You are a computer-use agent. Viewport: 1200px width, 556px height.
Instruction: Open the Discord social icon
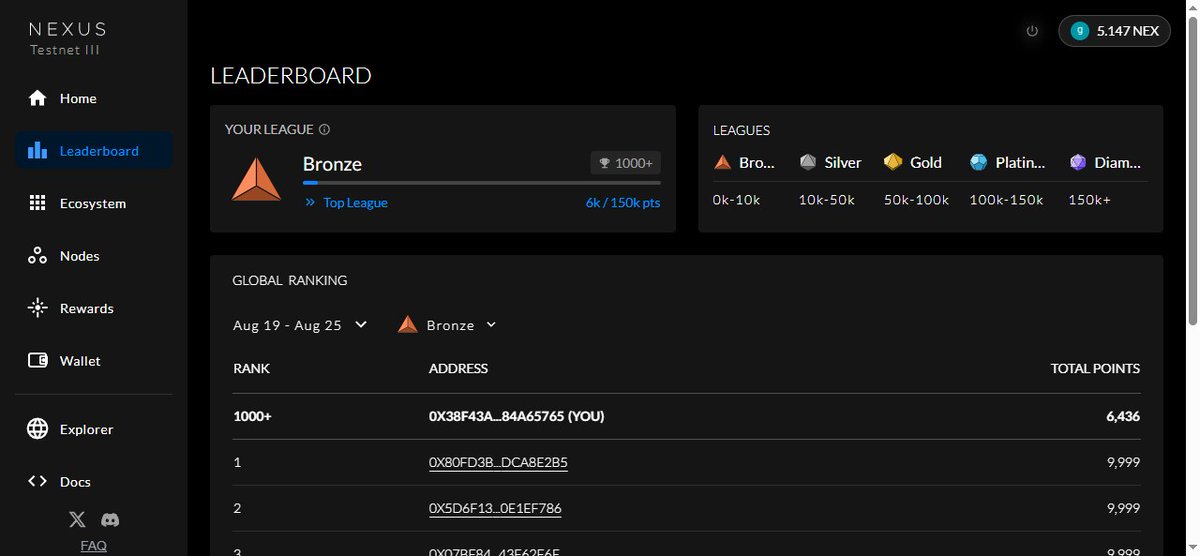(x=111, y=520)
